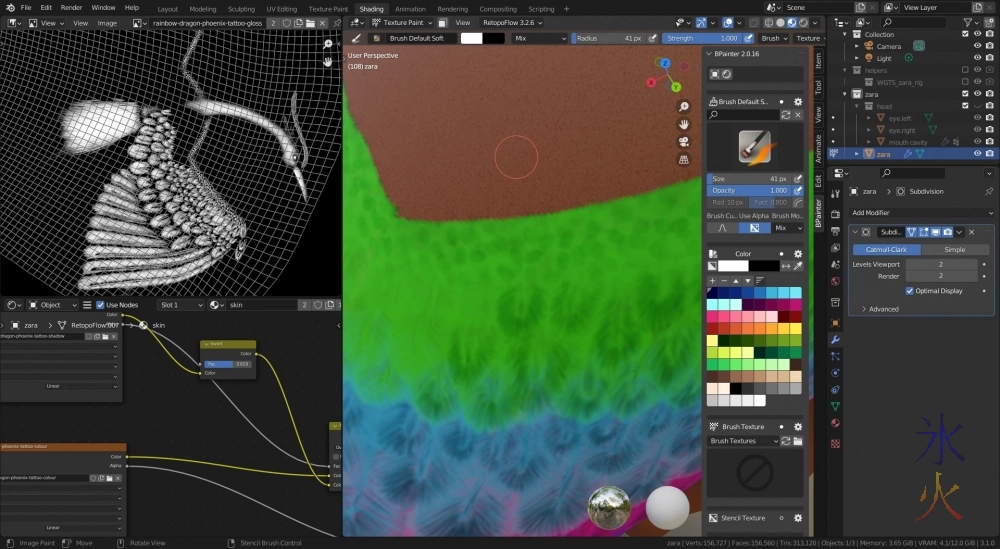Hide the Camera object via eye icon
Image resolution: width=1000 pixels, height=549 pixels.
tap(976, 46)
